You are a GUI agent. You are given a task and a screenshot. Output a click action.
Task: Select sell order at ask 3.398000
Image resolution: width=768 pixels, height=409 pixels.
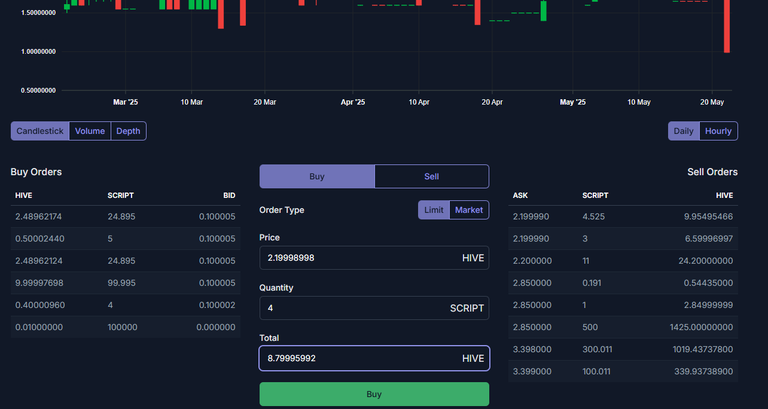pos(623,349)
